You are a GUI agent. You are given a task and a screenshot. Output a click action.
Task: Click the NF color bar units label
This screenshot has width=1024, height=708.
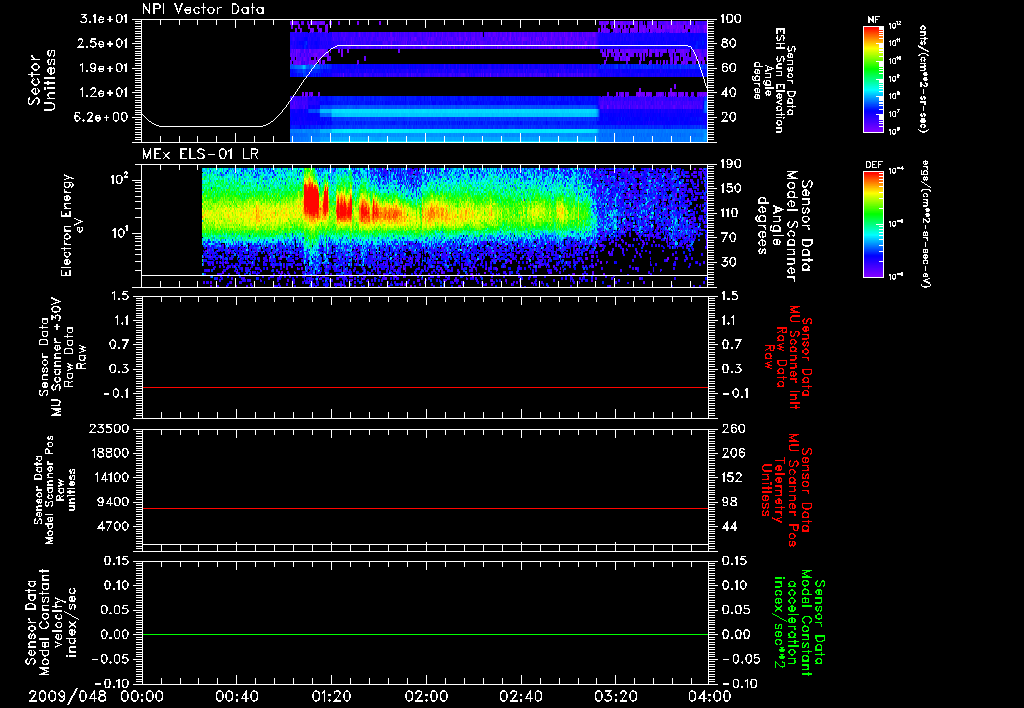pyautogui.click(x=923, y=79)
